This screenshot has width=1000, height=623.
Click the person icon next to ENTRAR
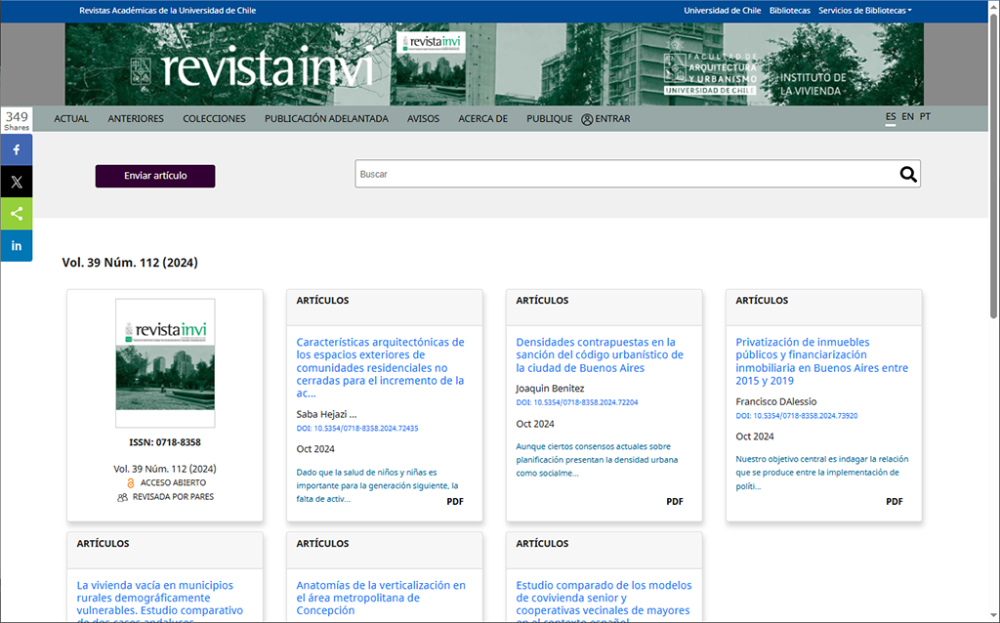click(x=588, y=118)
